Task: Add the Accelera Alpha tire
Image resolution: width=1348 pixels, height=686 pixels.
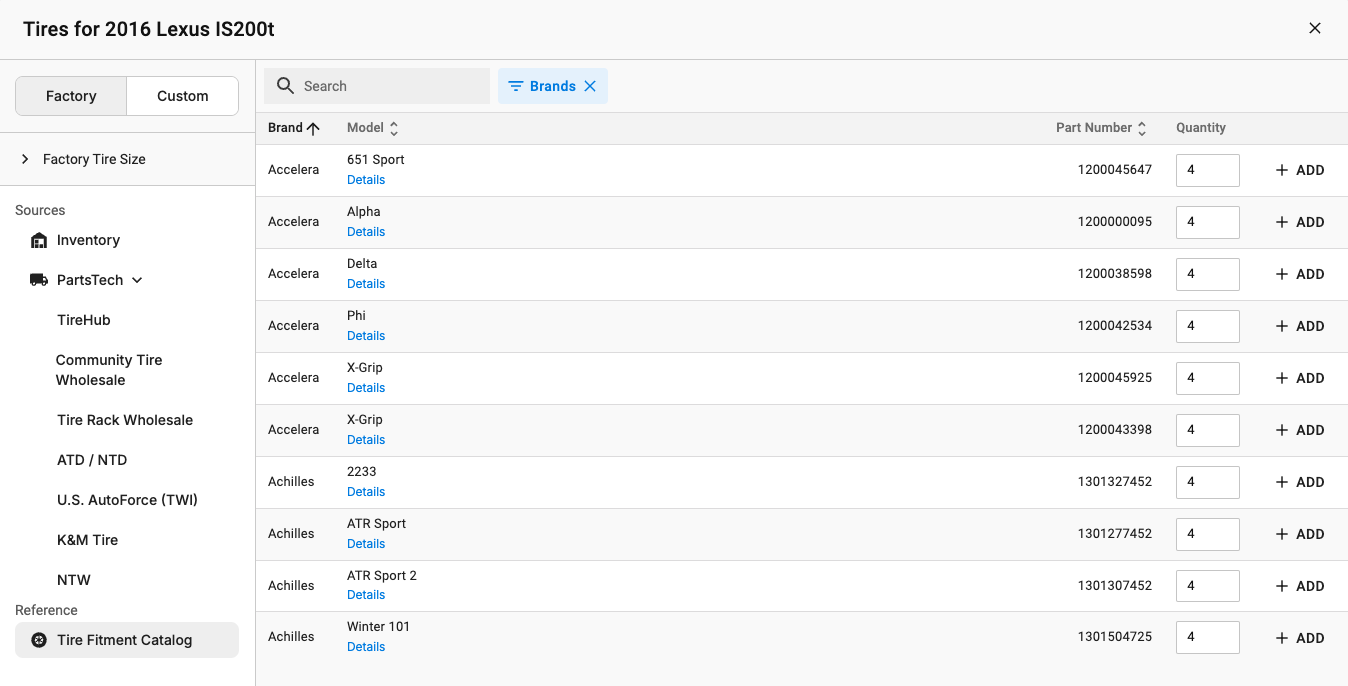Action: [x=1300, y=222]
